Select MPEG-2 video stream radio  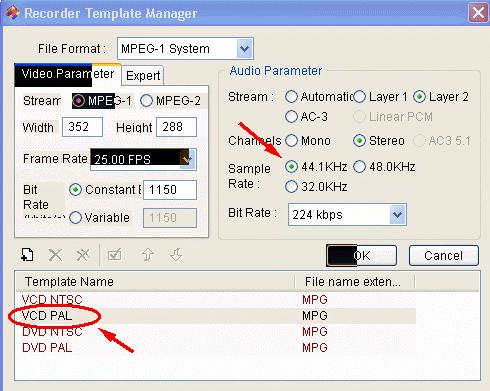tap(146, 101)
